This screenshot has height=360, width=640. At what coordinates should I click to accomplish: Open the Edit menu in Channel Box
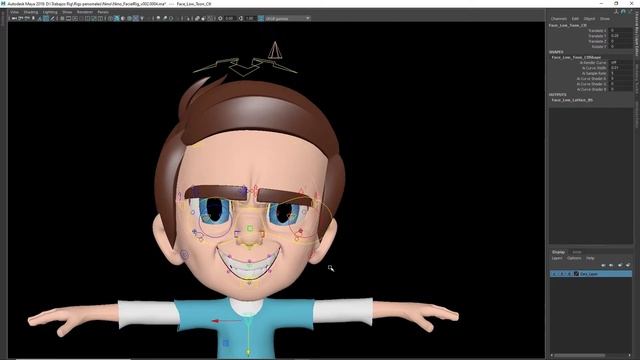(x=575, y=19)
